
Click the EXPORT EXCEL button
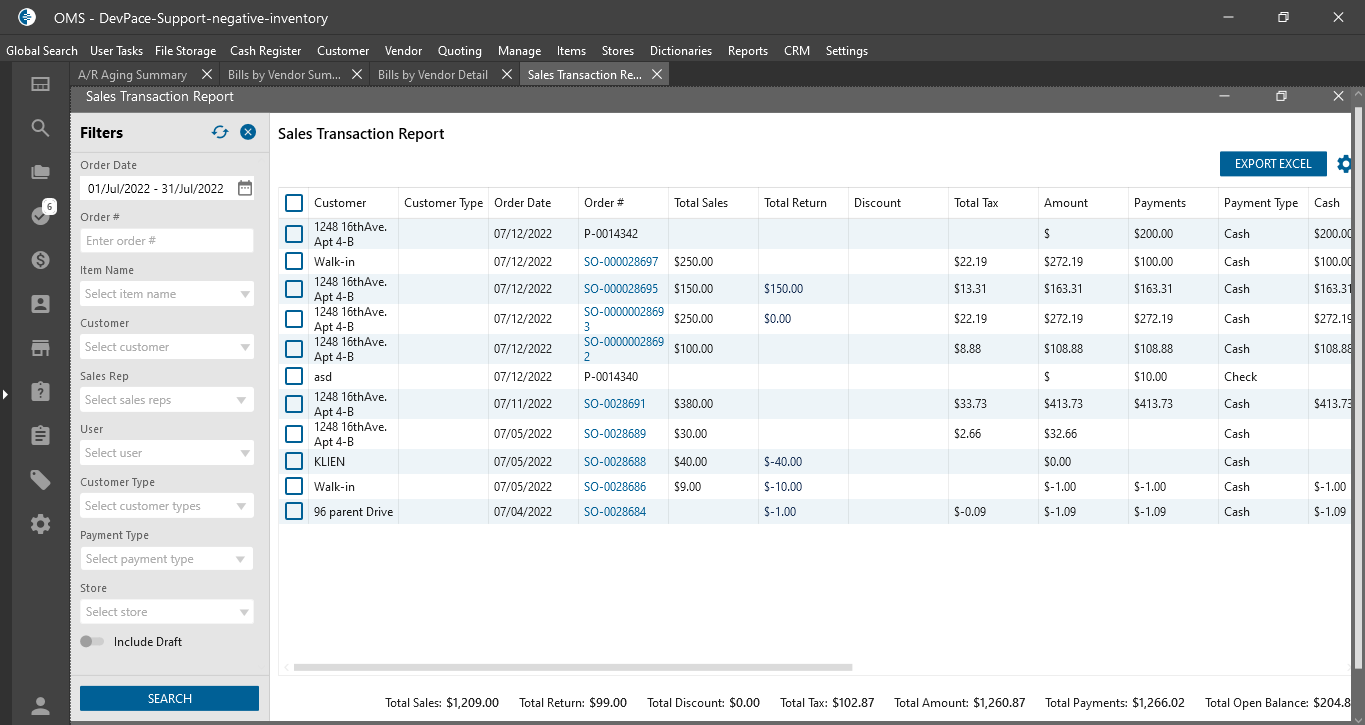click(1272, 164)
